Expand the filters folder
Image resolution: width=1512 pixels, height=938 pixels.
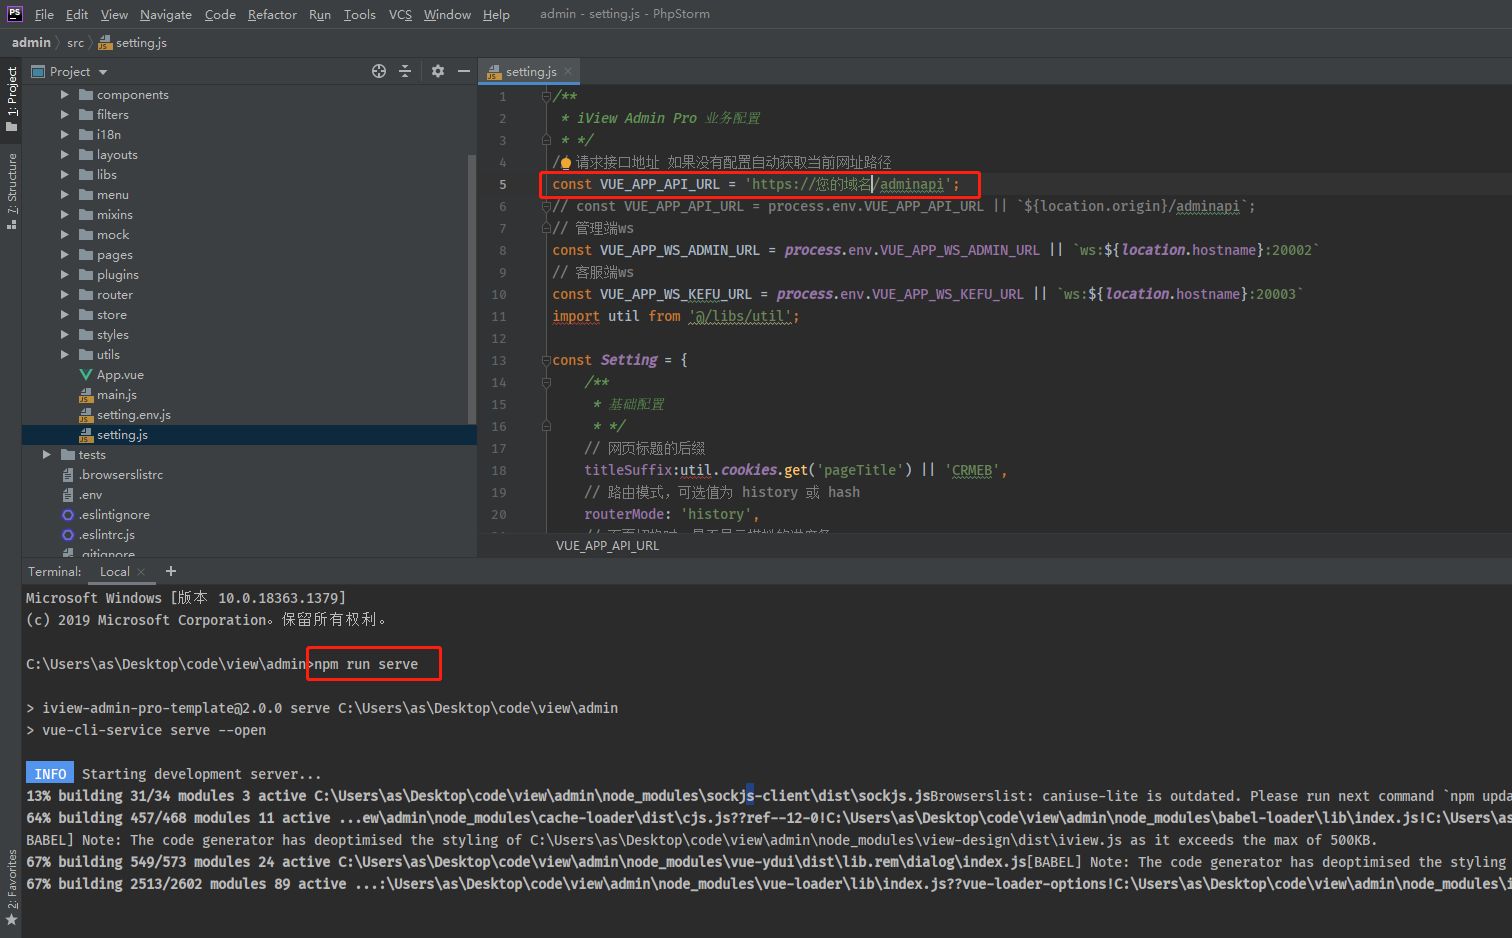(x=65, y=115)
